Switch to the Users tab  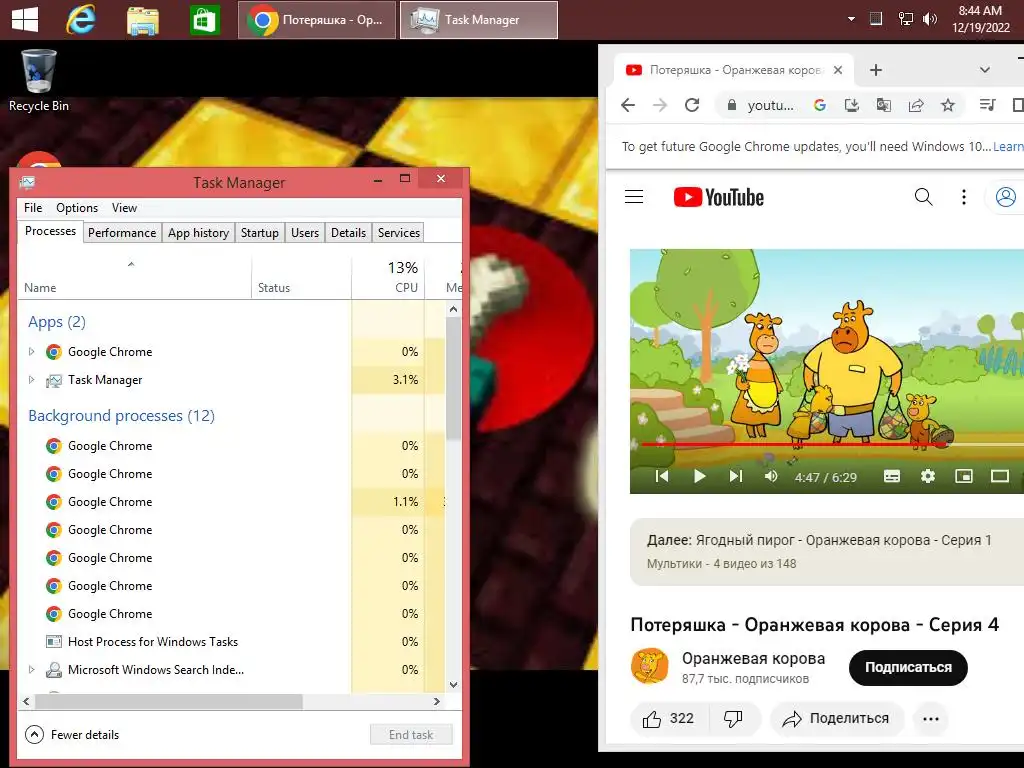305,232
